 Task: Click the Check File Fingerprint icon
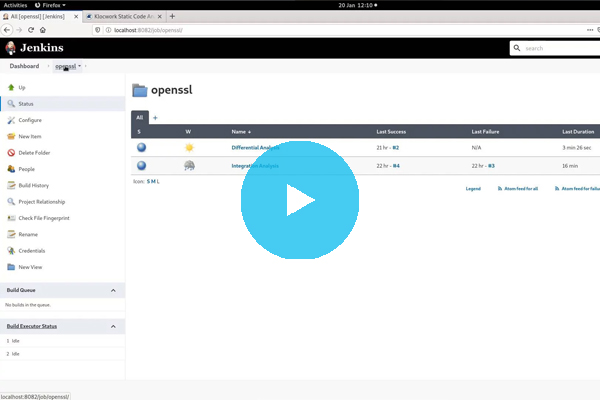point(11,218)
